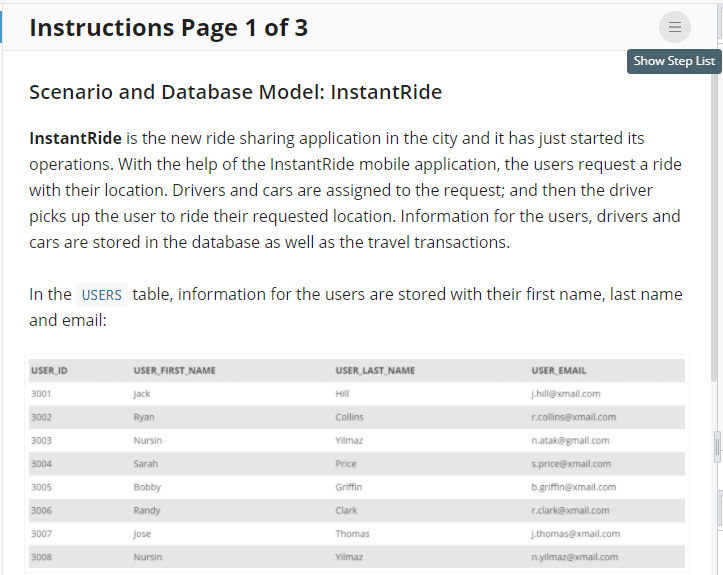Click user ID 3007 cell
The width and height of the screenshot is (723, 575).
(x=41, y=534)
